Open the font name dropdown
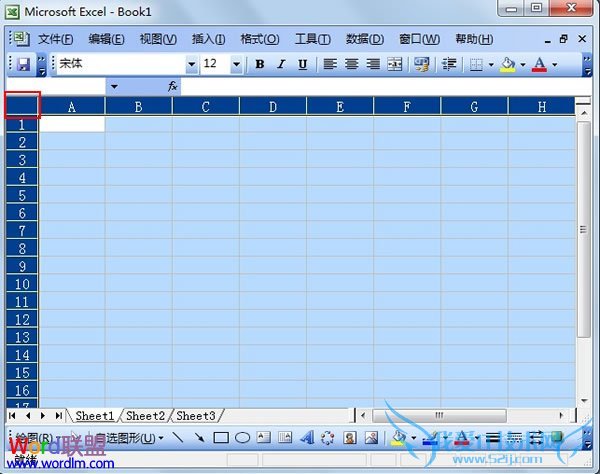 tap(192, 64)
